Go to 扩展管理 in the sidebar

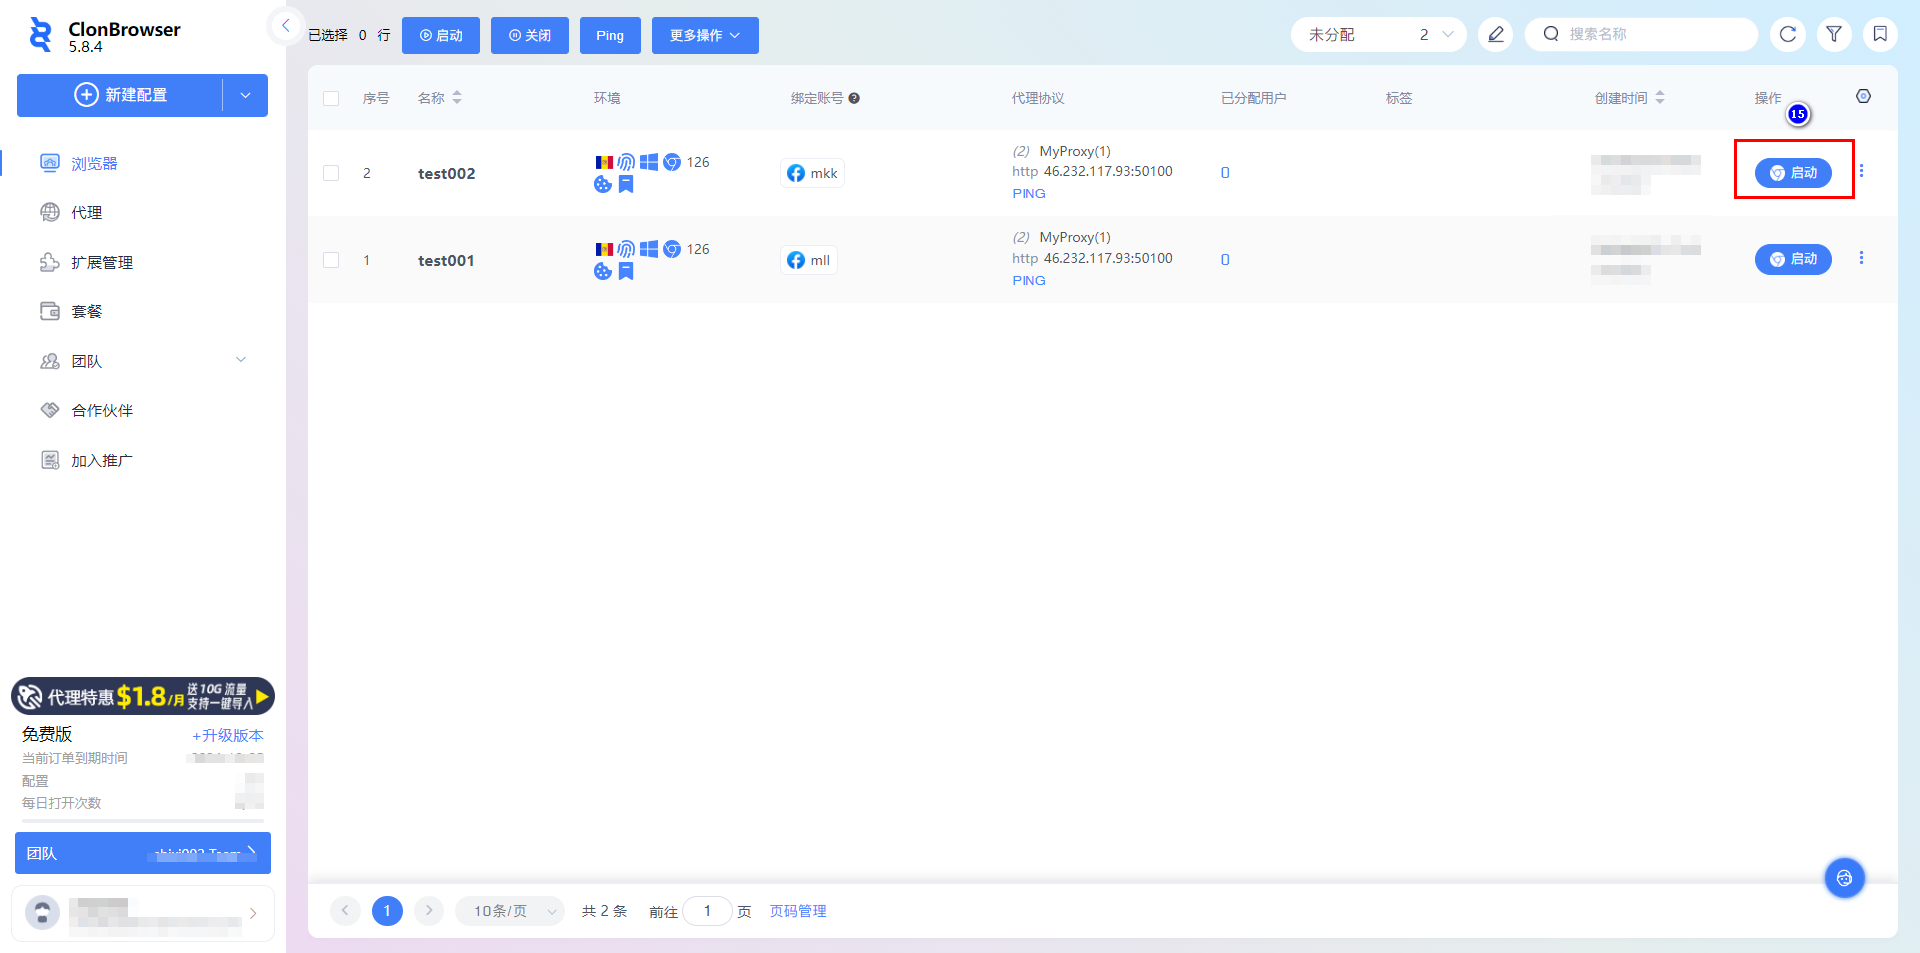[x=101, y=263]
